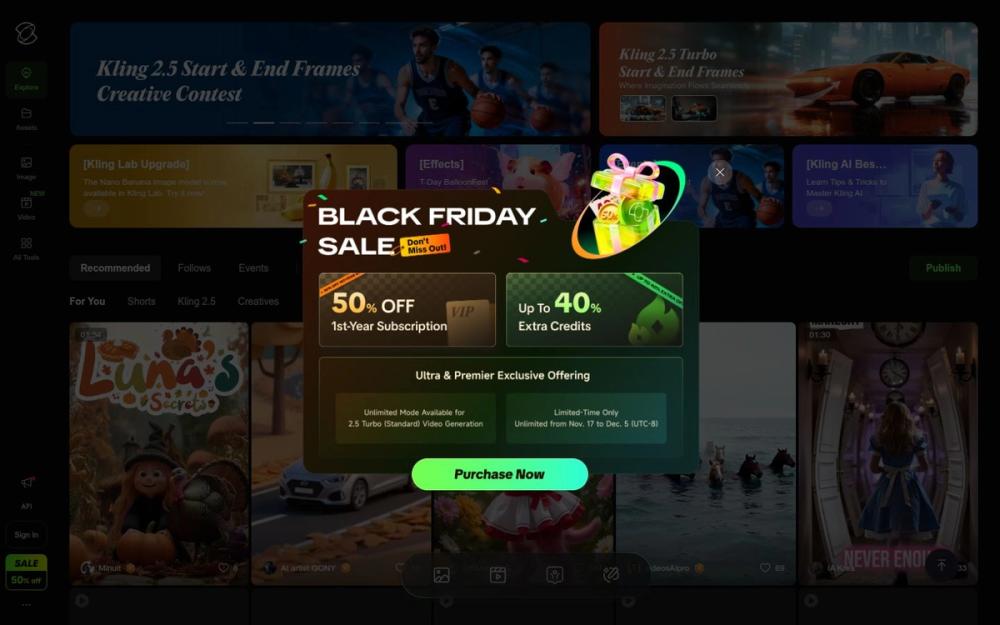Click the back-to-top arrow button
Viewport: 1000px width, 625px height.
941,565
